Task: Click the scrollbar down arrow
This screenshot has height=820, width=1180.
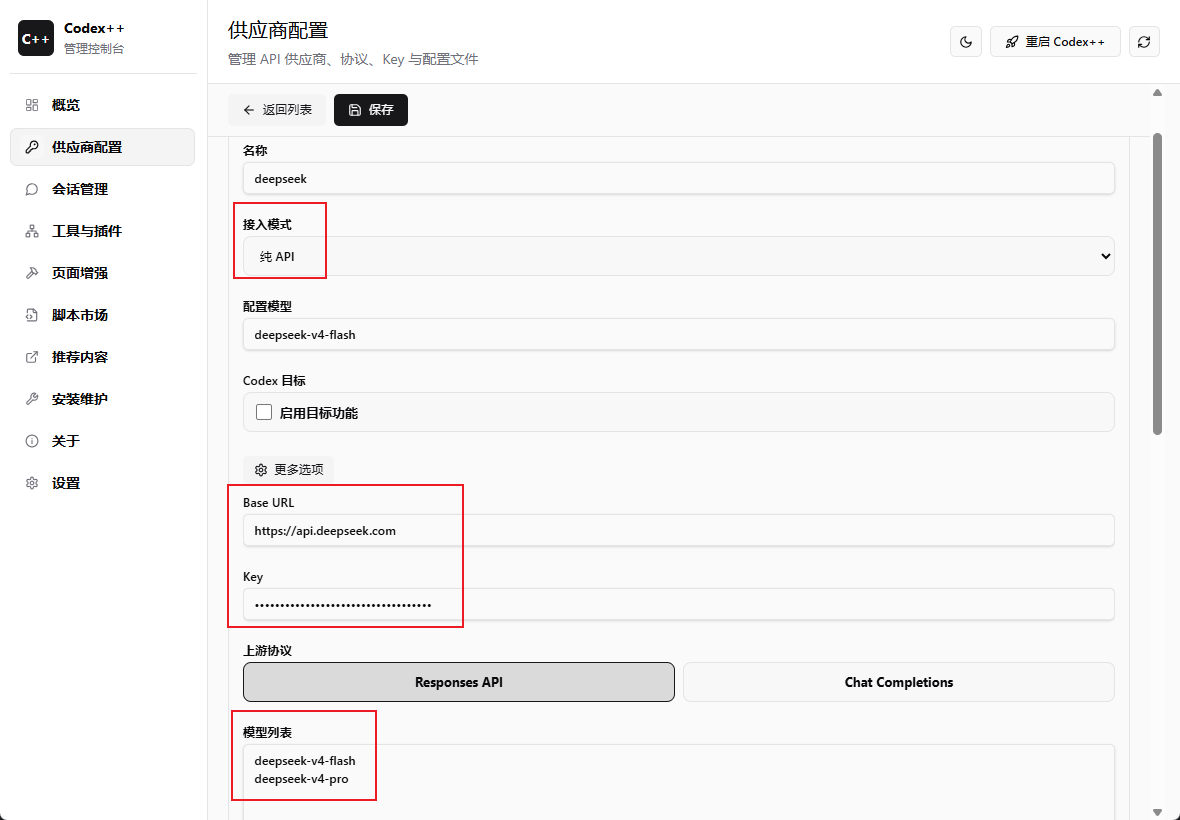Action: 1157,811
